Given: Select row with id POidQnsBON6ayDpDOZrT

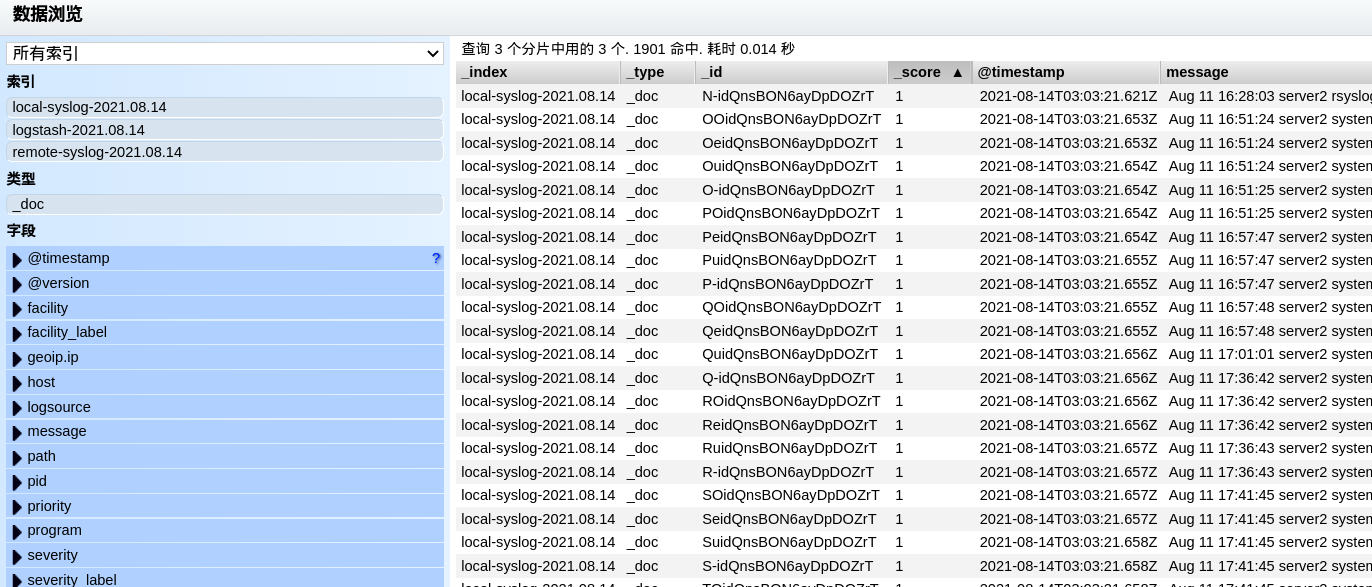Looking at the screenshot, I should click(914, 213).
